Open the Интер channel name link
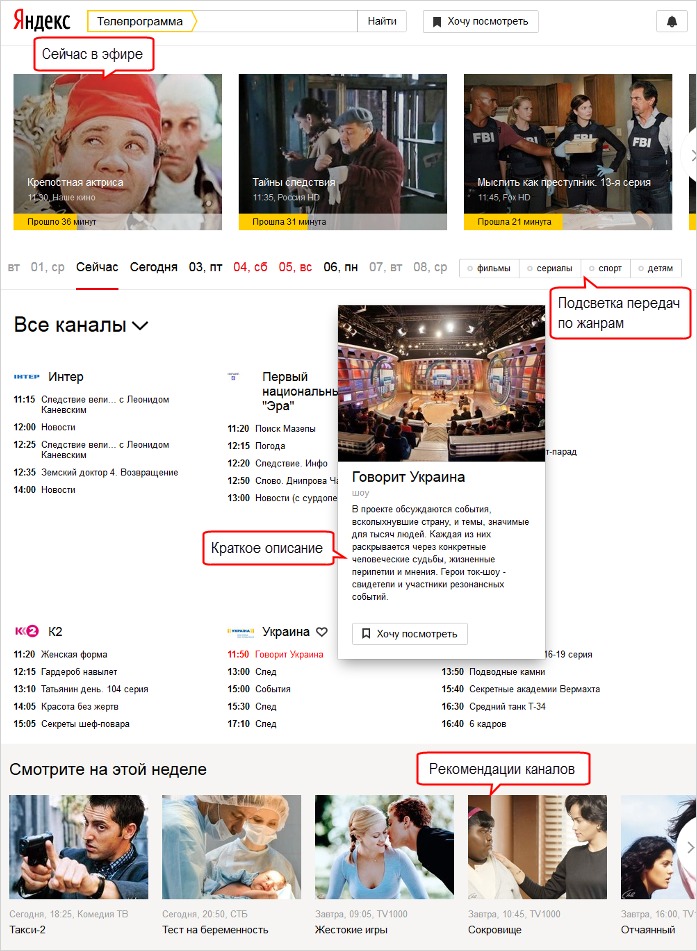 66,377
